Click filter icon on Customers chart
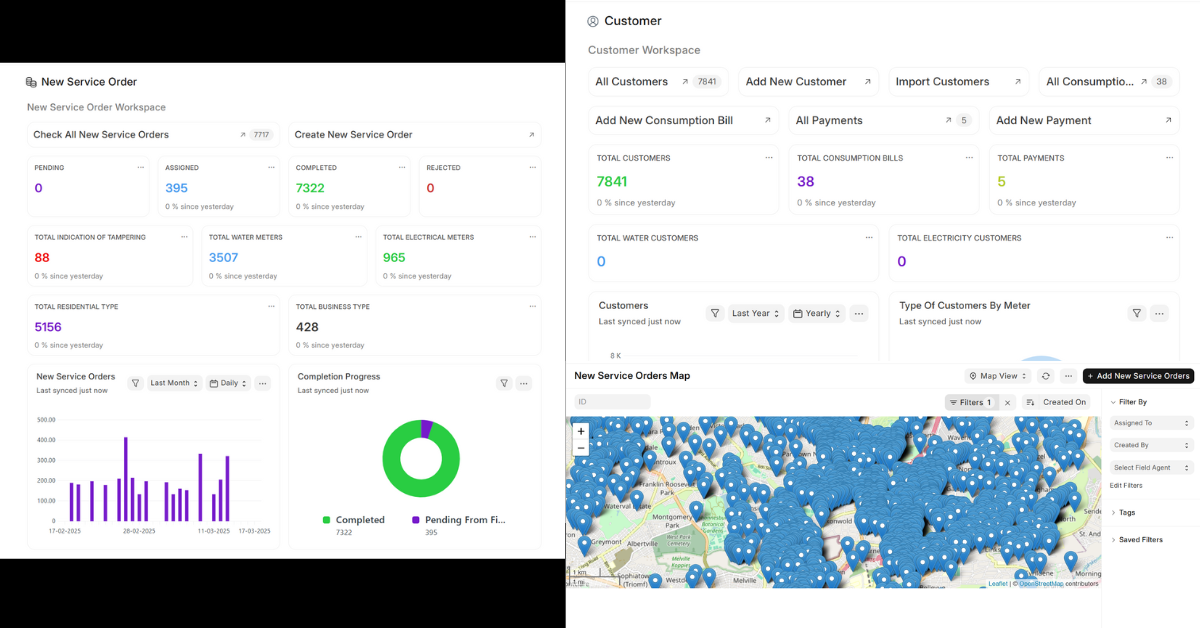This screenshot has height=628, width=1200. point(715,313)
